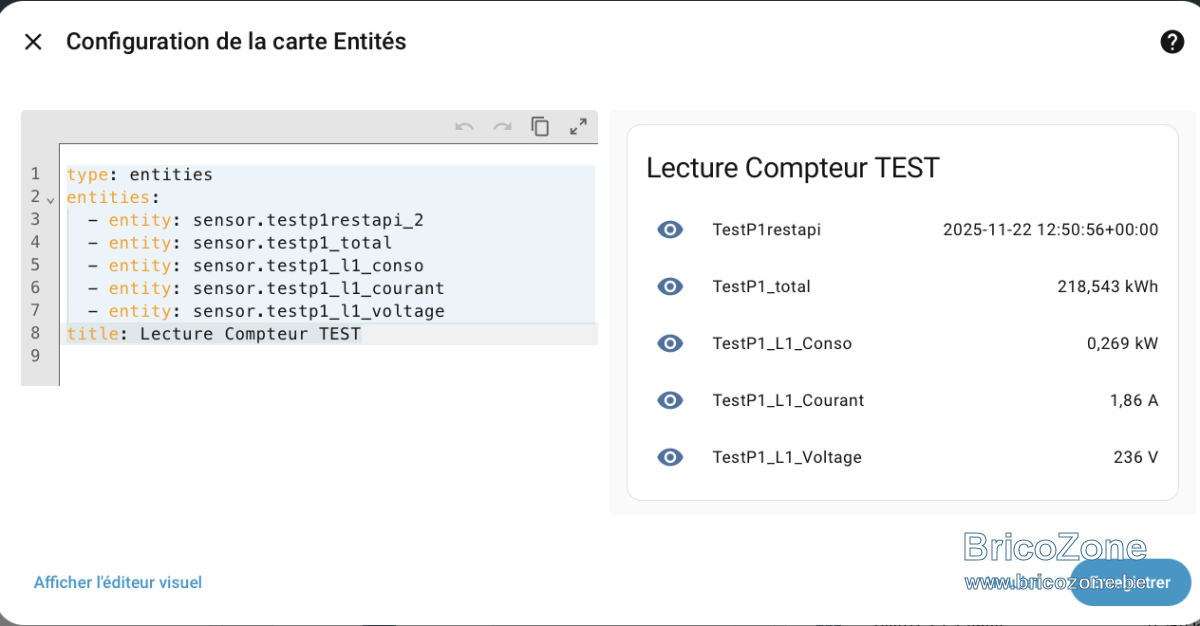This screenshot has height=626, width=1200.
Task: Place cursor on sensor.testp1restapi_2 line
Action: tap(255, 220)
